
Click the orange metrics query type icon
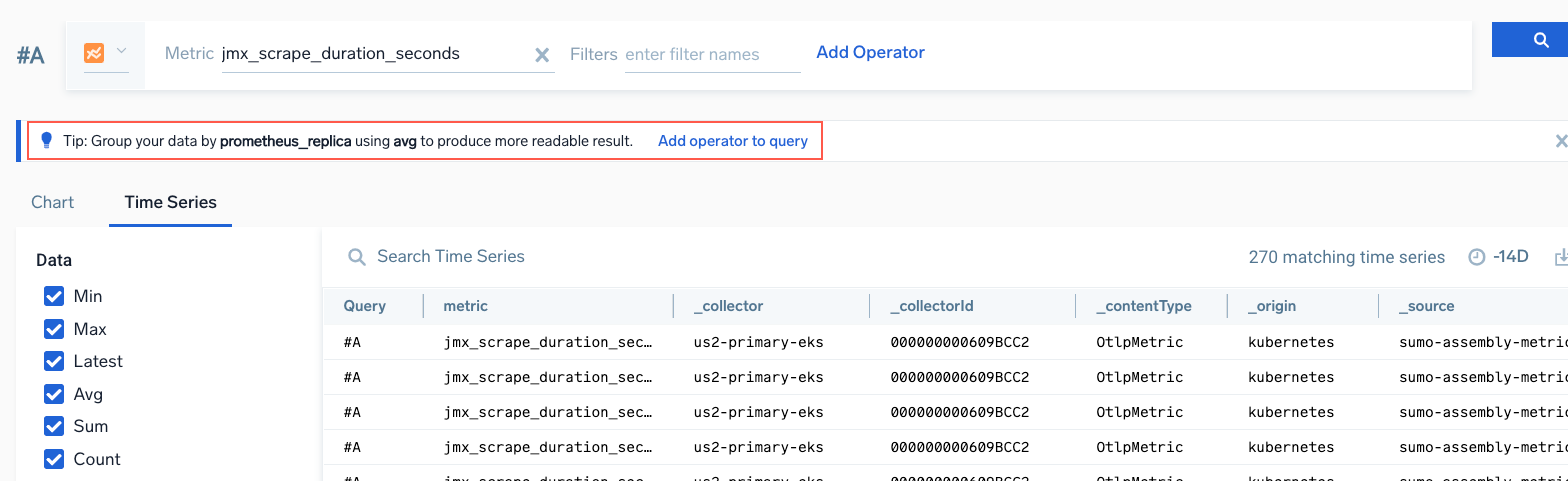(x=94, y=53)
